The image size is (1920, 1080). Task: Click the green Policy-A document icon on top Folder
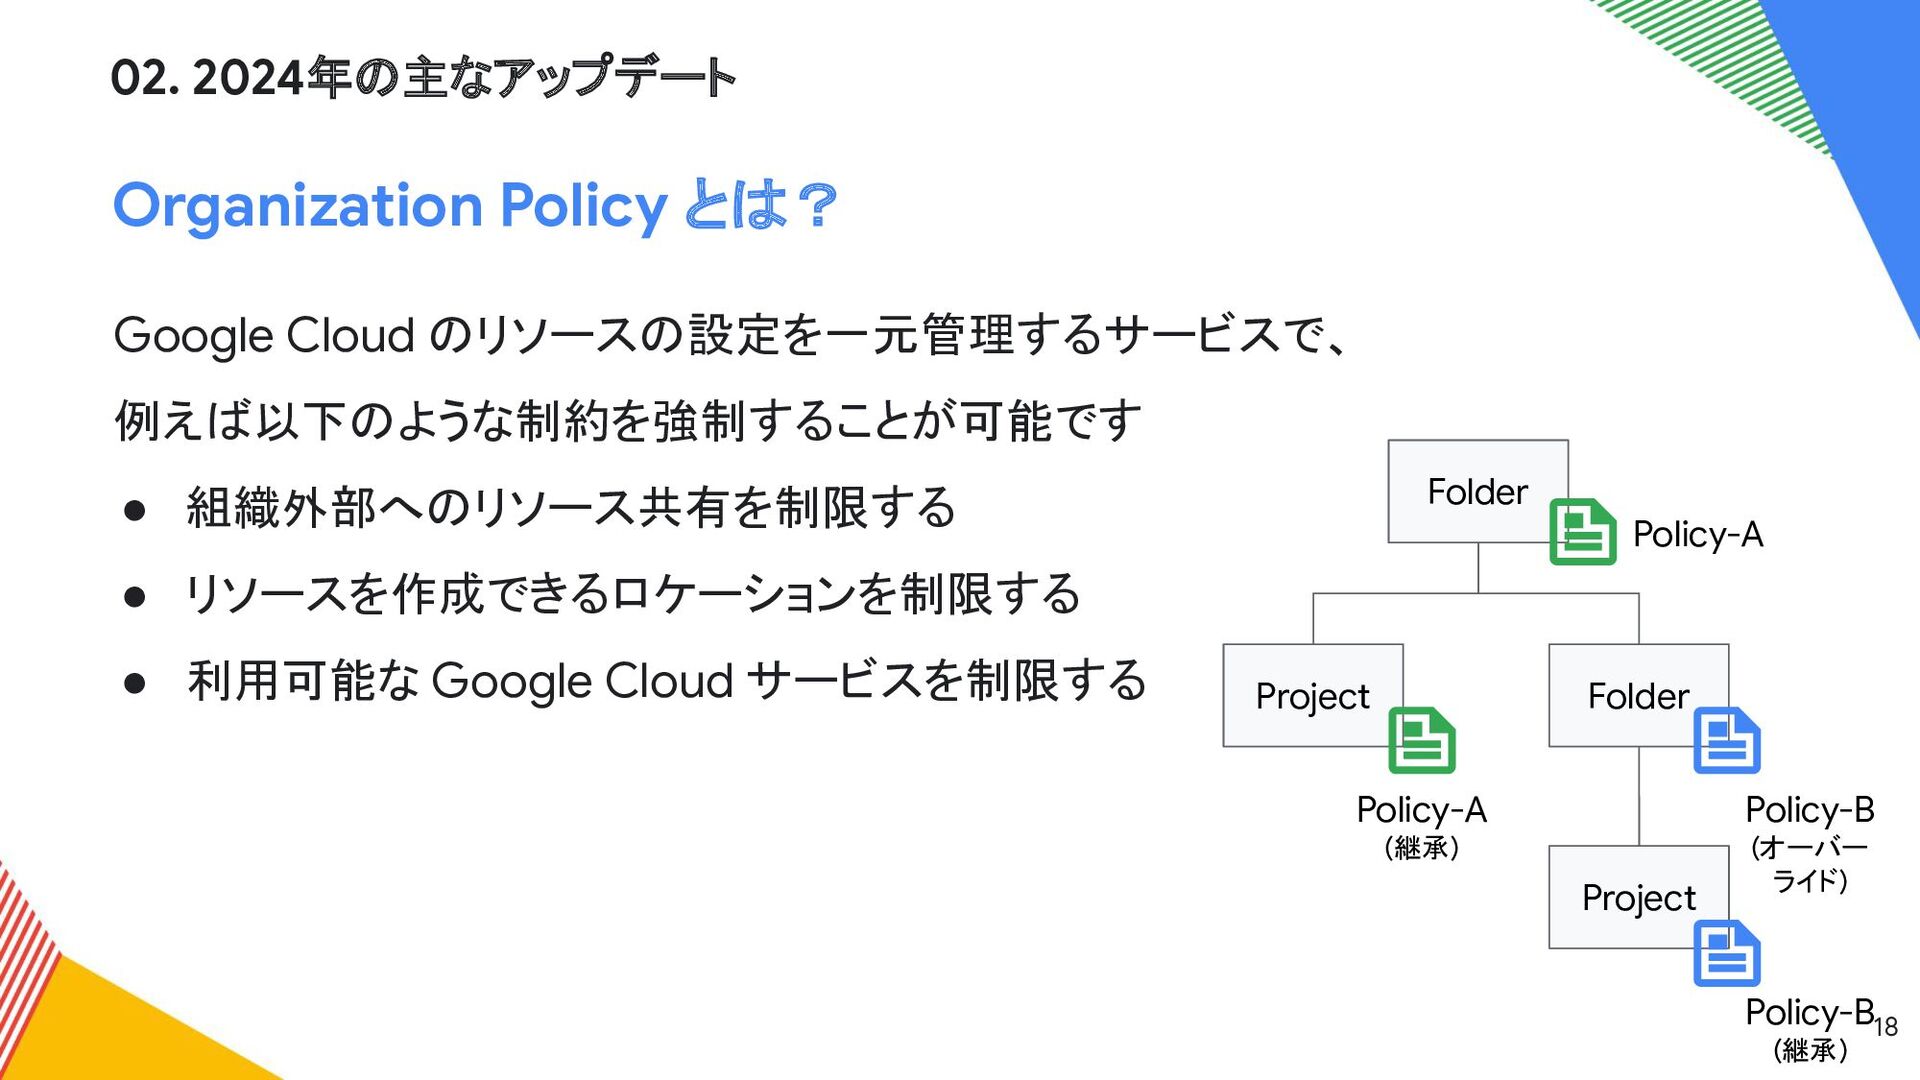[1583, 532]
